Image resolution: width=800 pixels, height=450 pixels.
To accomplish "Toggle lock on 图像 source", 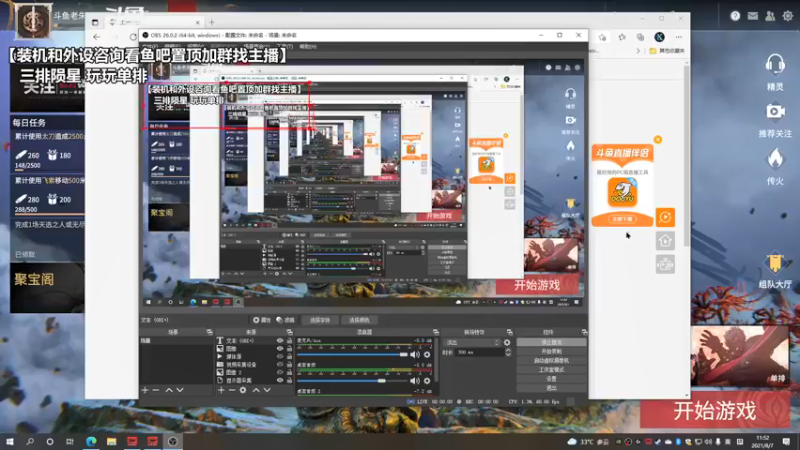I will tap(289, 348).
